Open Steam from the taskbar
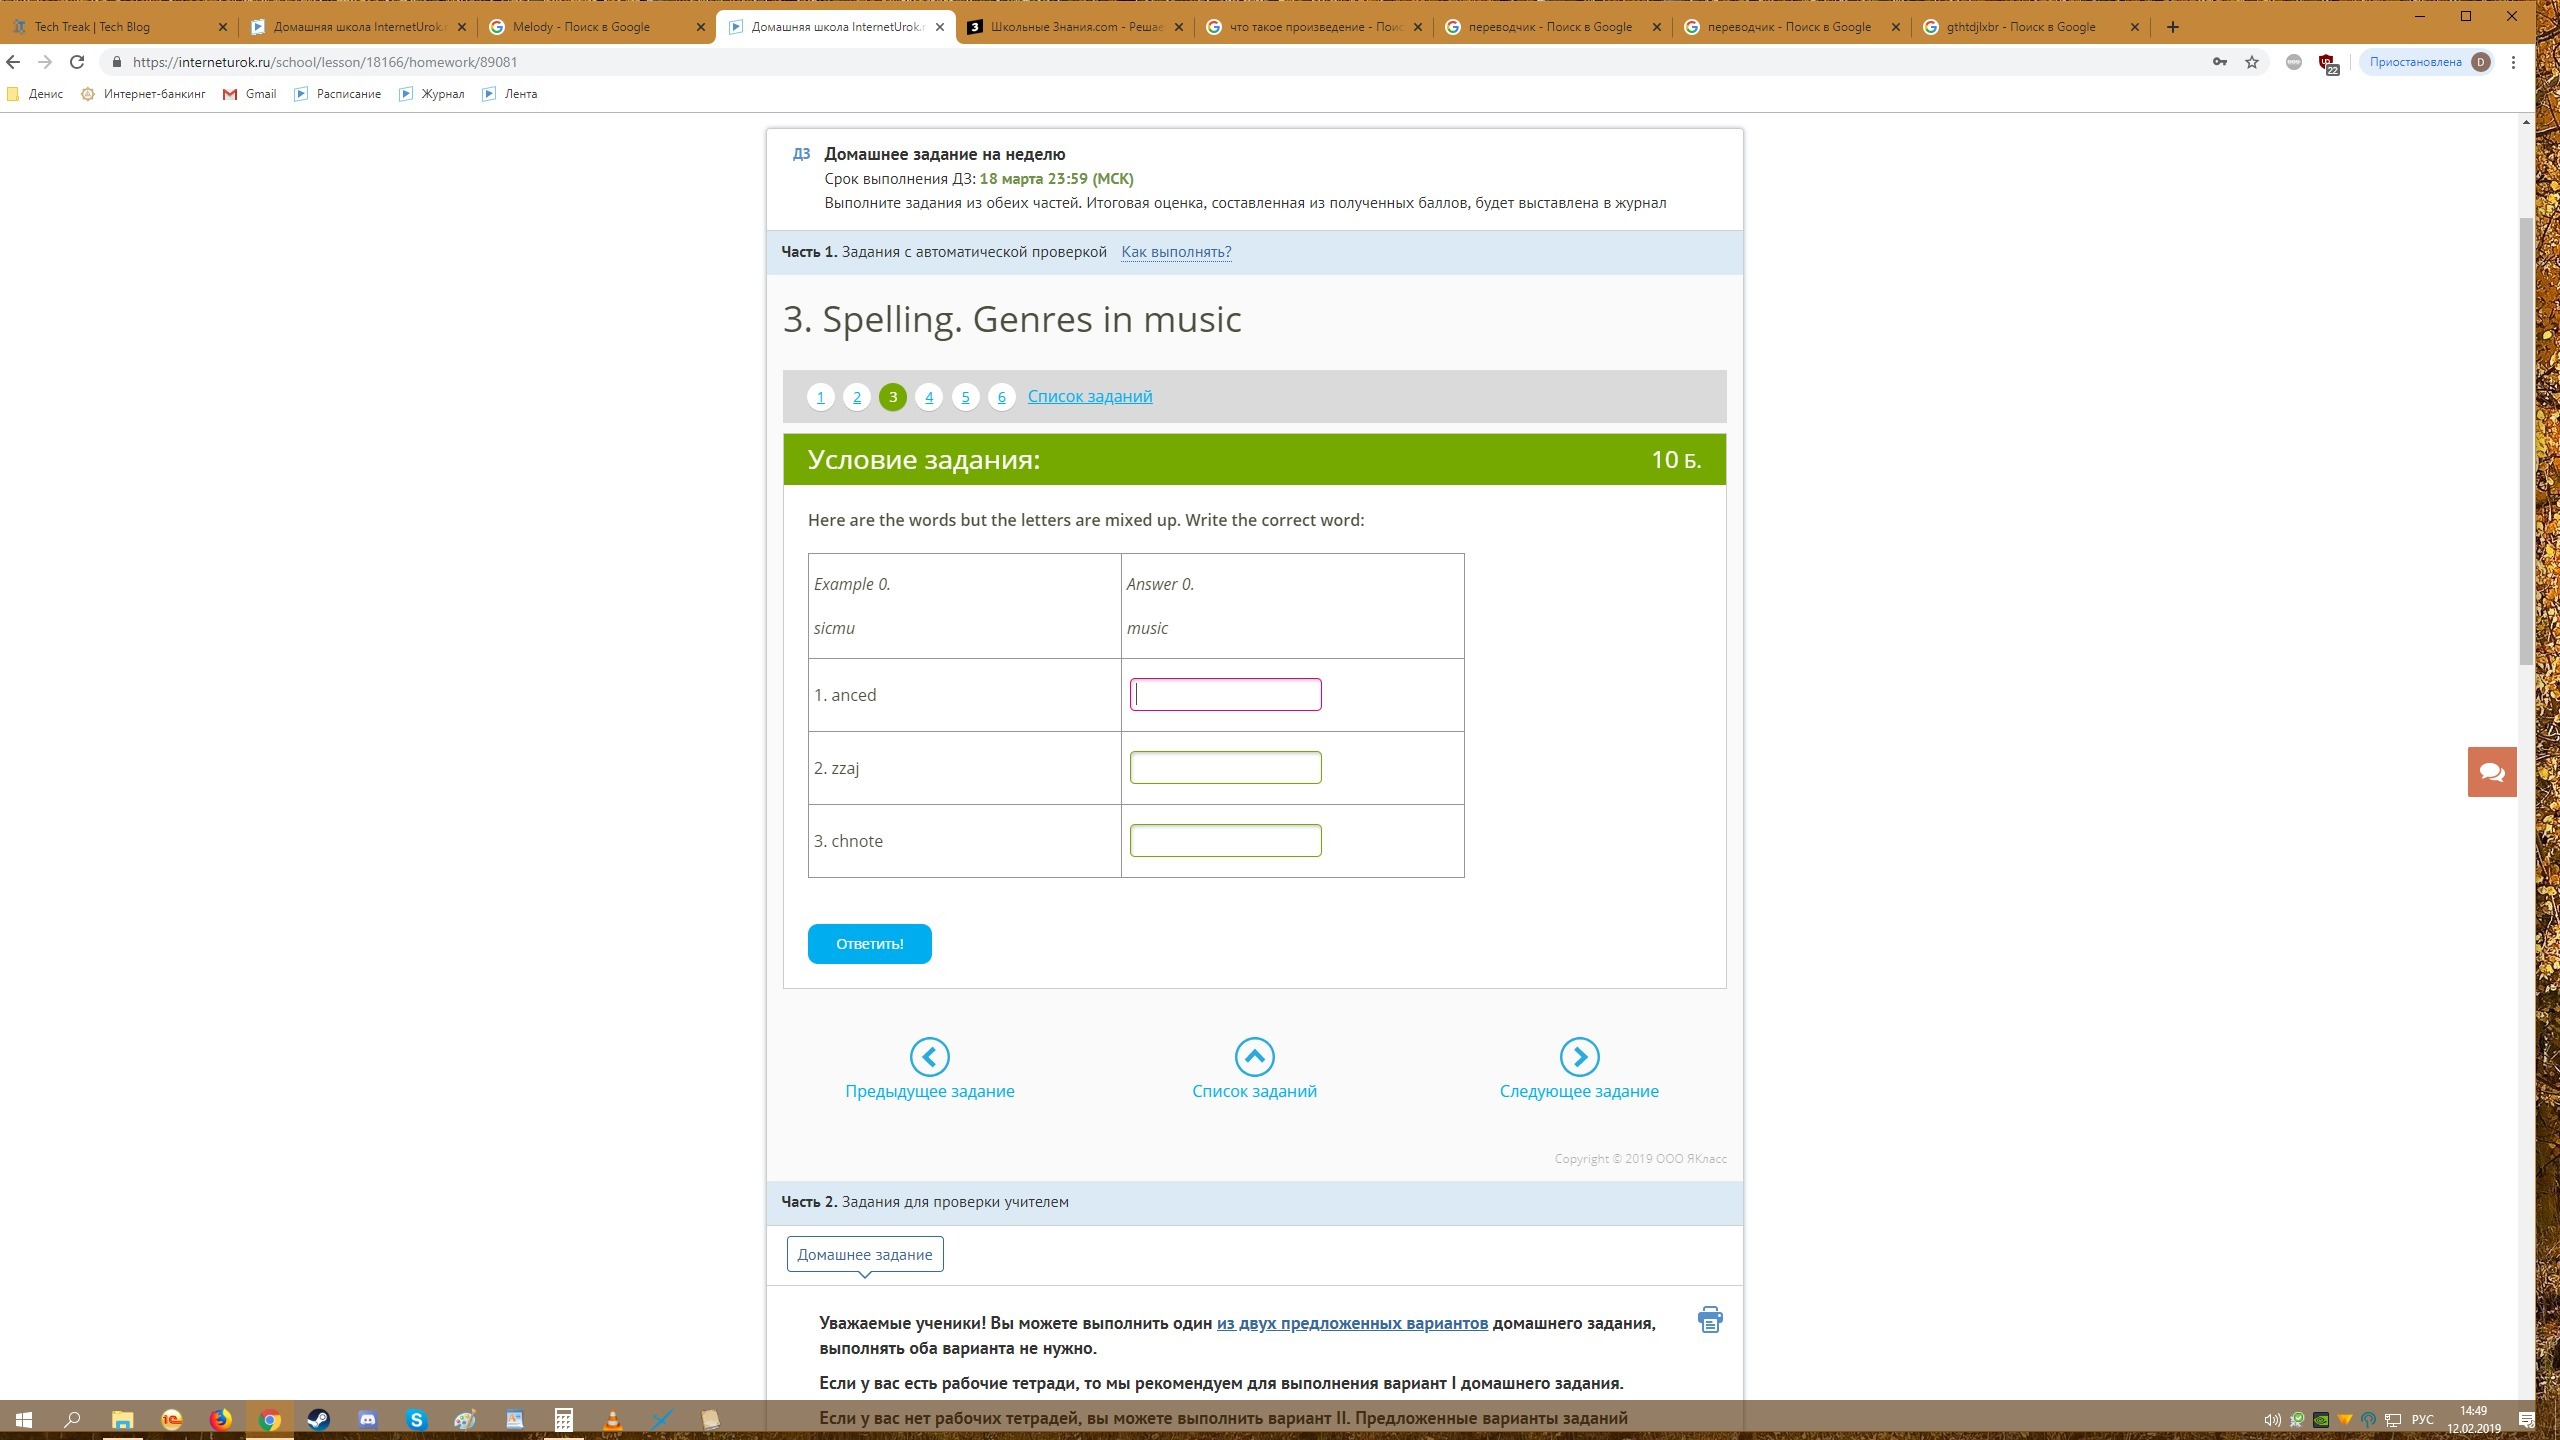 (x=318, y=1419)
